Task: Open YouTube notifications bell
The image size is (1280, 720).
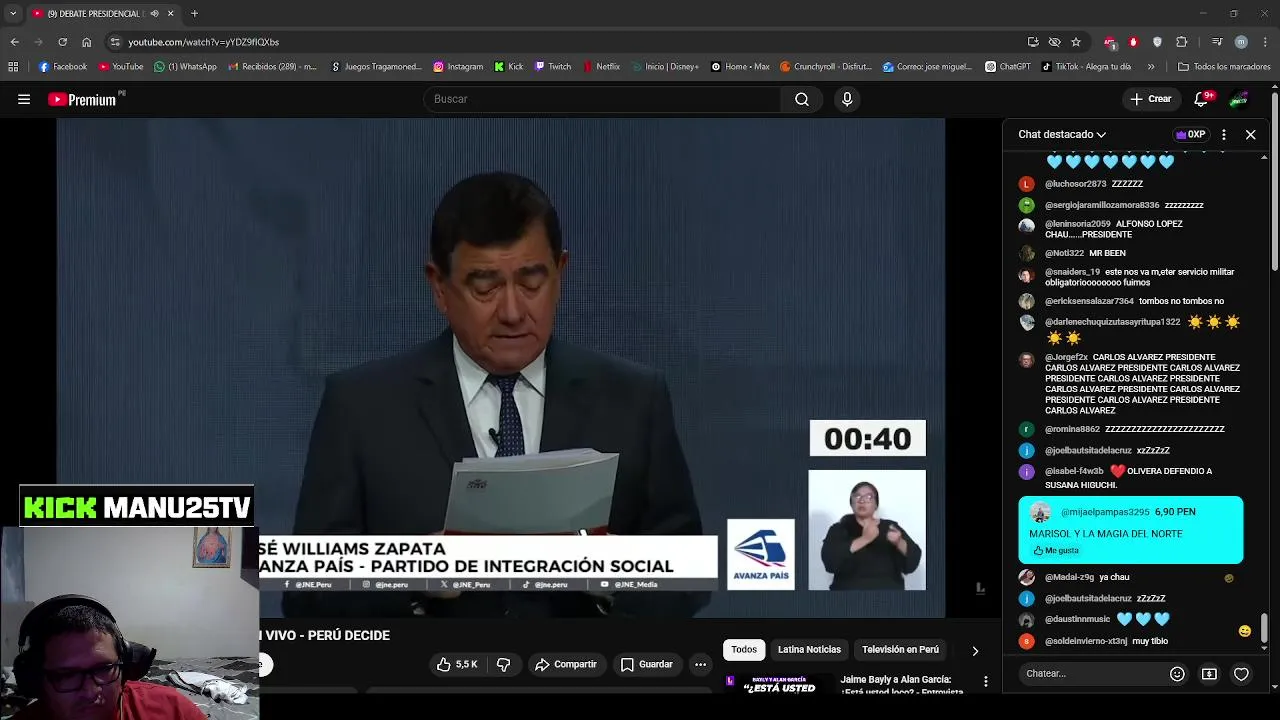Action: [x=1202, y=99]
